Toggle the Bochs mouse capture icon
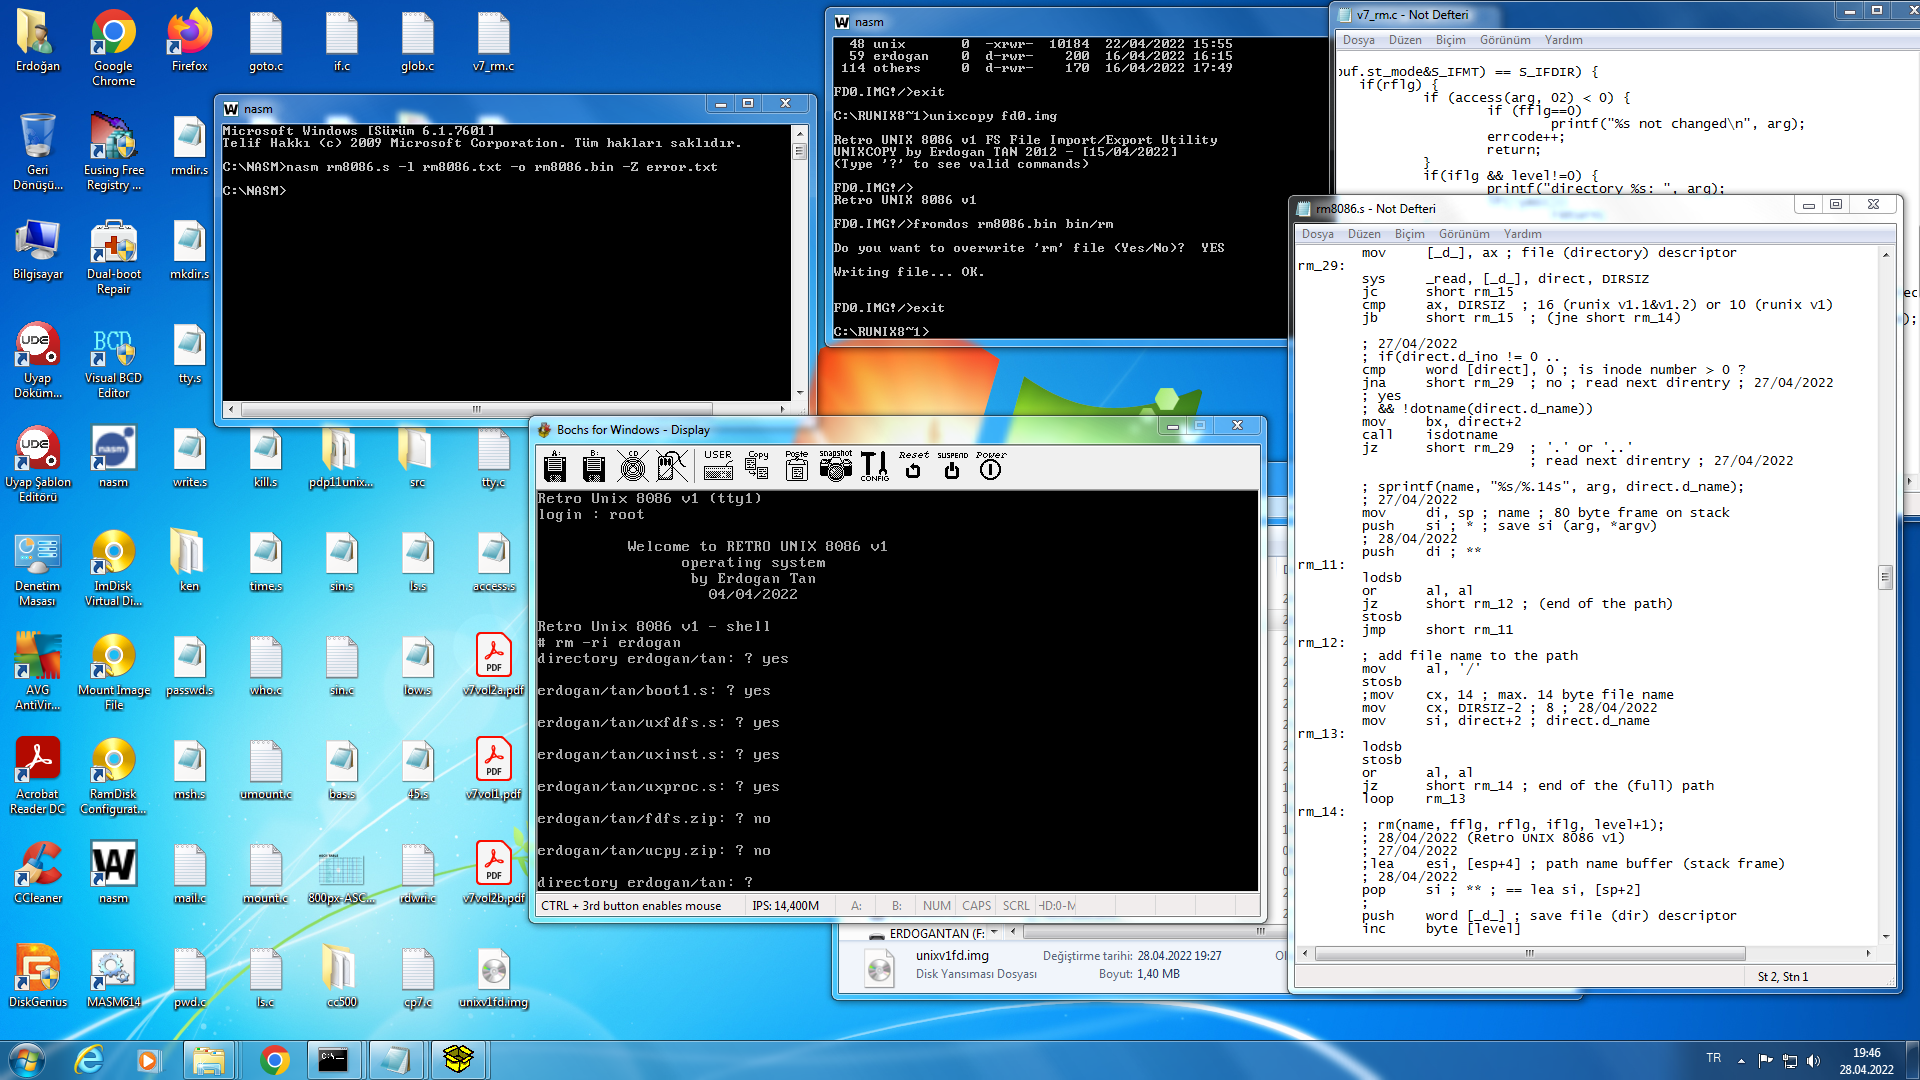1920x1080 pixels. tap(672, 466)
